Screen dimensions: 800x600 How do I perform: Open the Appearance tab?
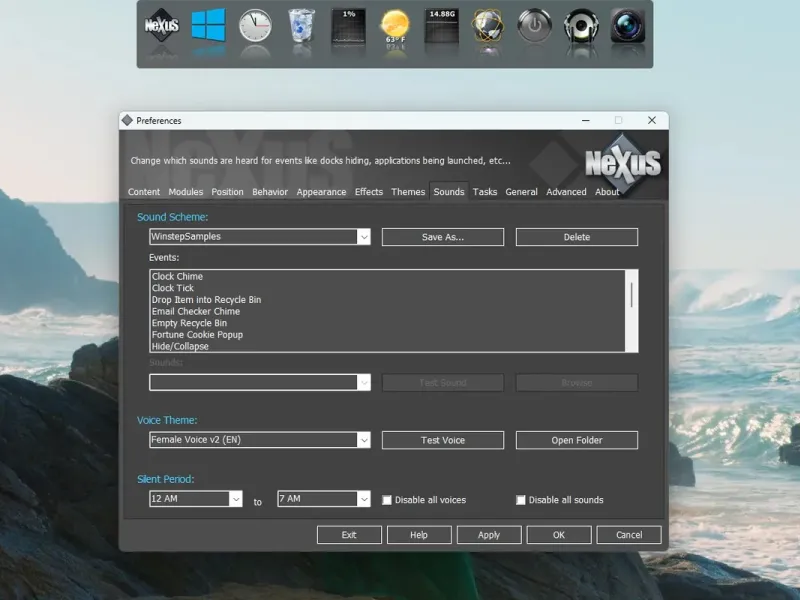[321, 192]
